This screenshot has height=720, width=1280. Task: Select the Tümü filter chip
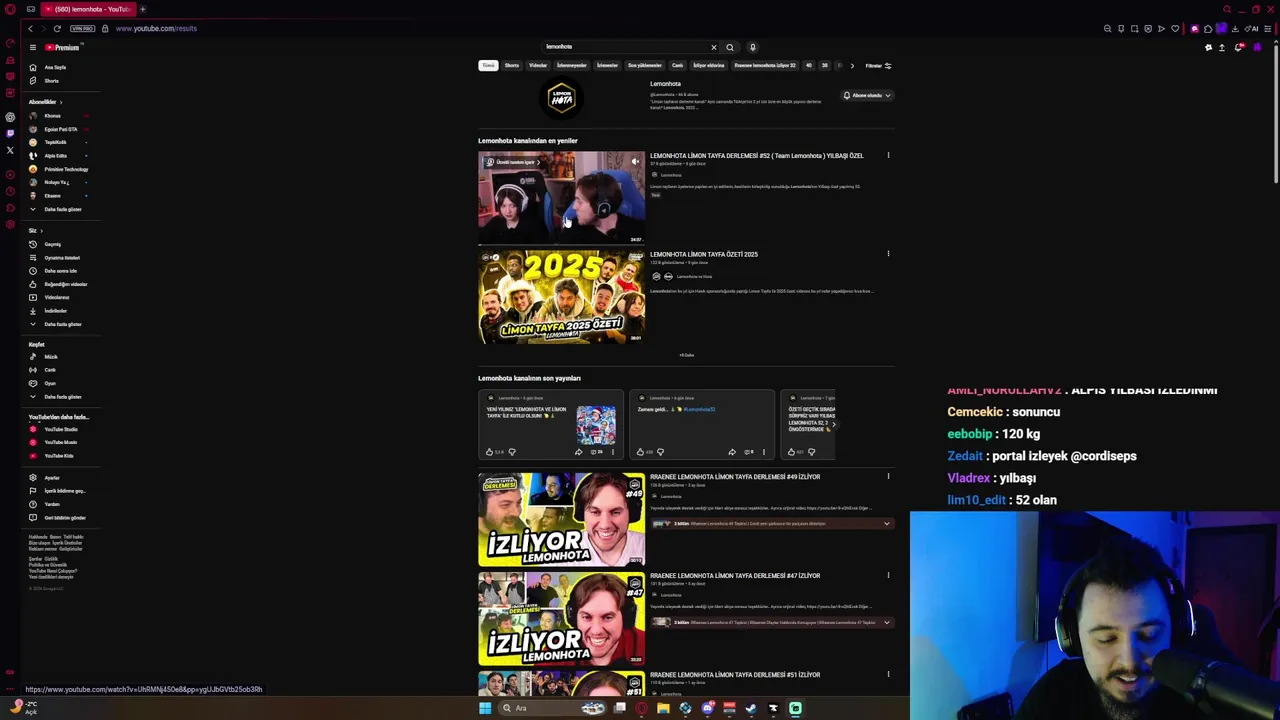[x=488, y=66]
